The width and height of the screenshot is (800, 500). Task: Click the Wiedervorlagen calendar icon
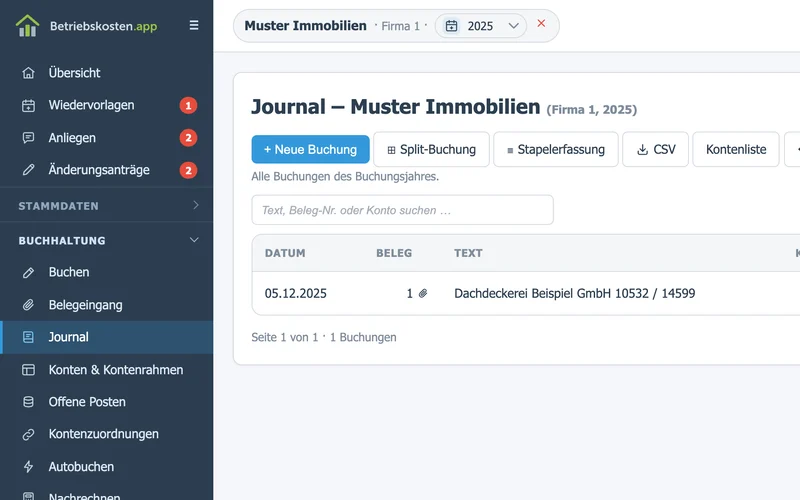[x=29, y=106]
